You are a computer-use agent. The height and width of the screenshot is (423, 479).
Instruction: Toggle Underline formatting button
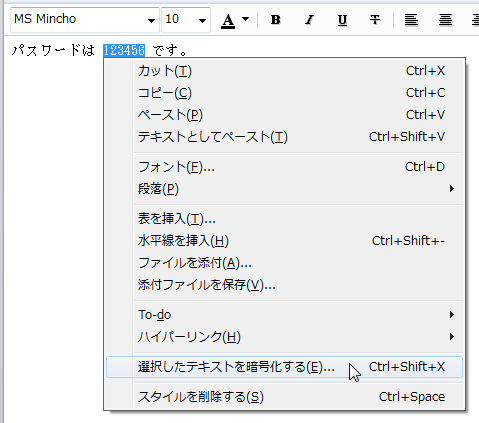click(342, 20)
